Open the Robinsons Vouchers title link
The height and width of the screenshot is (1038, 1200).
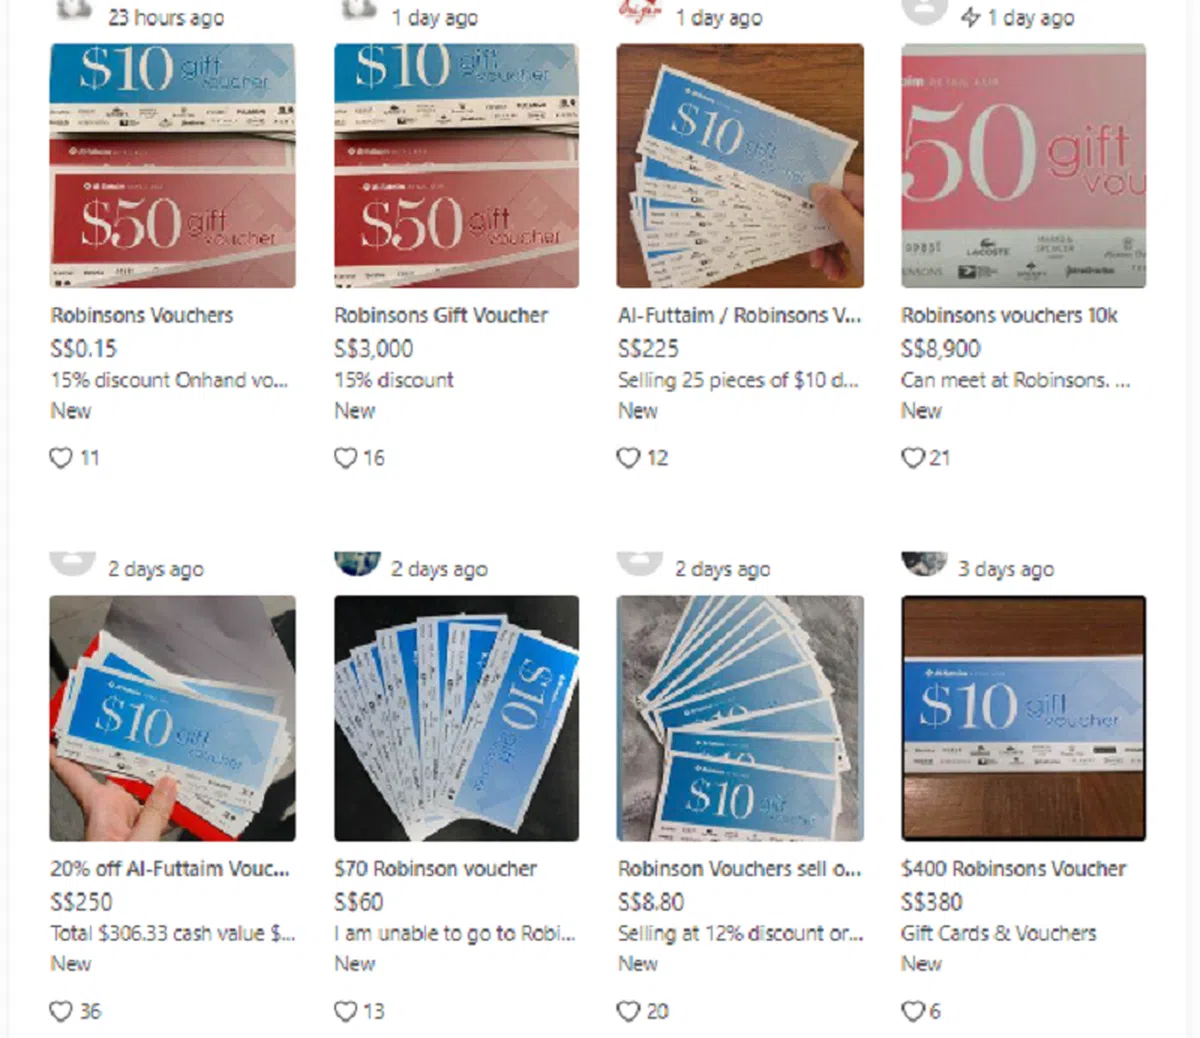[142, 315]
